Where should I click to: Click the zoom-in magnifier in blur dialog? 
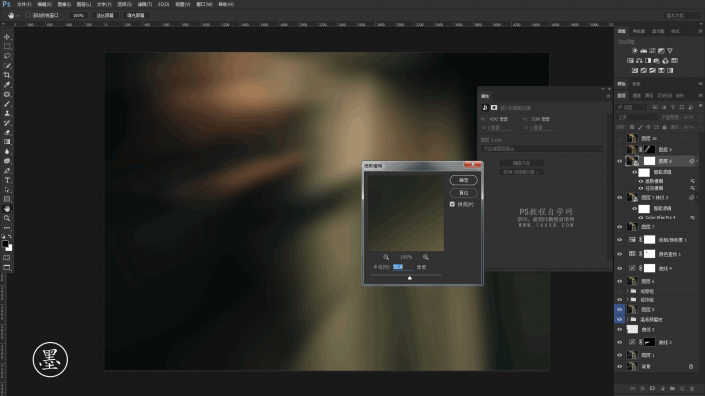[425, 257]
